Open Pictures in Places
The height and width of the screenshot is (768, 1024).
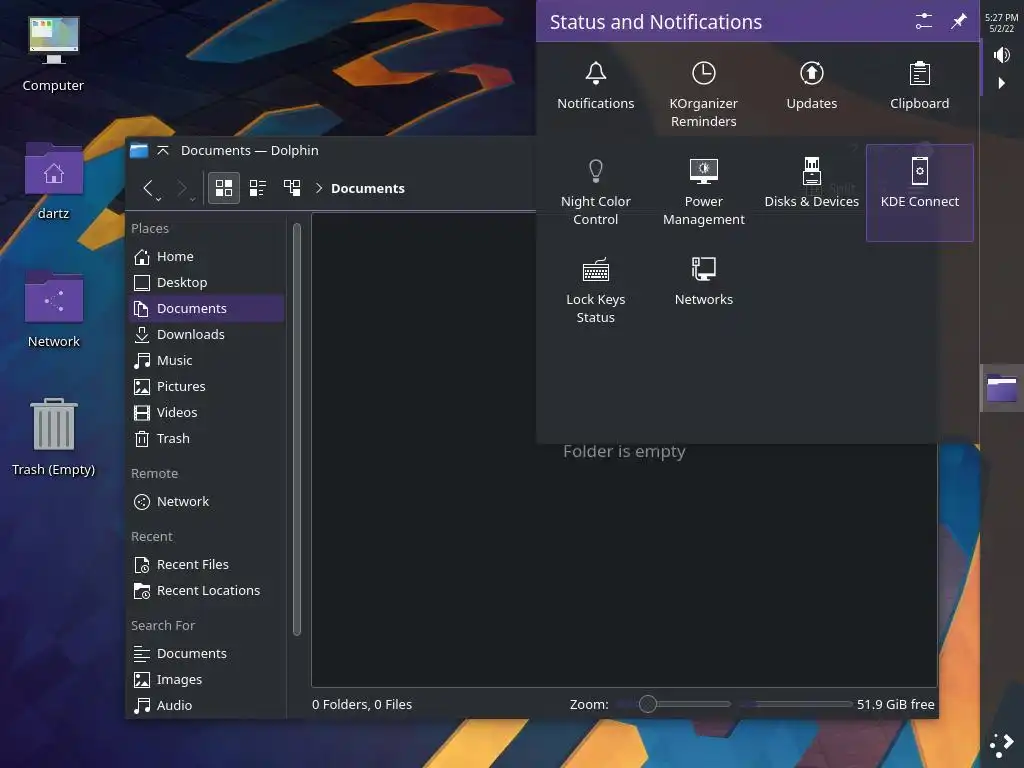(x=206, y=387)
